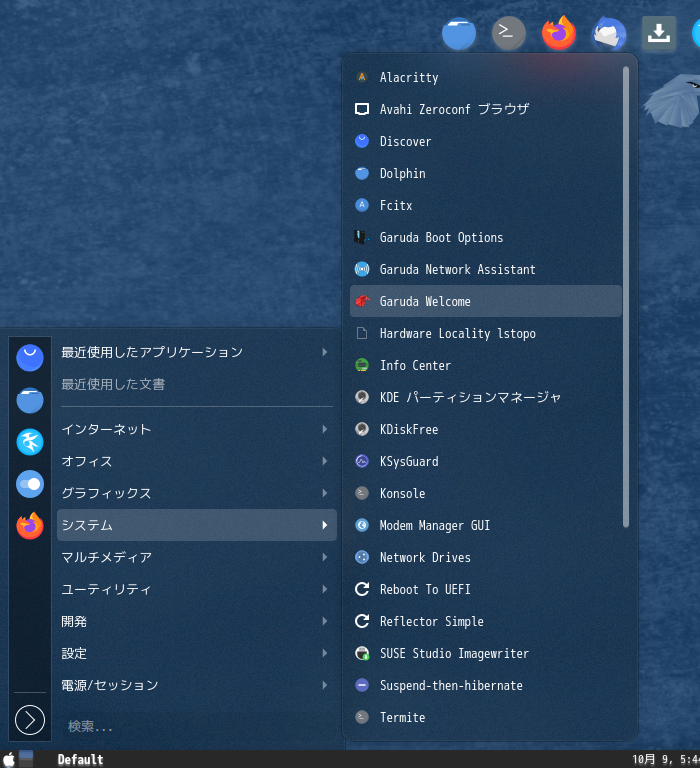Screen dimensions: 700x768
Task: Expand the オフィス category
Action: (x=196, y=461)
